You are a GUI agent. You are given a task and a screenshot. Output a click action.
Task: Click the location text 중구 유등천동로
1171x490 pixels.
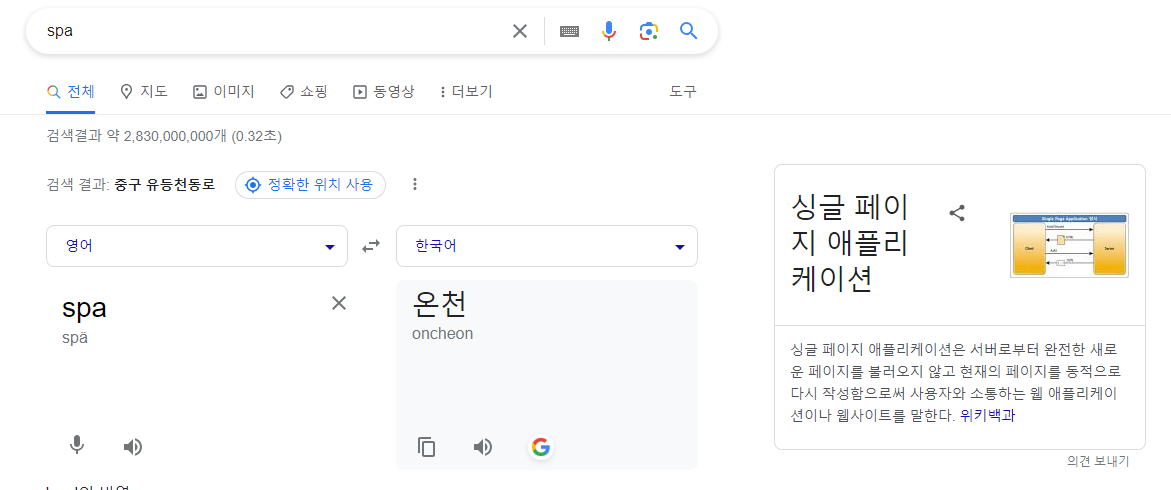point(164,184)
